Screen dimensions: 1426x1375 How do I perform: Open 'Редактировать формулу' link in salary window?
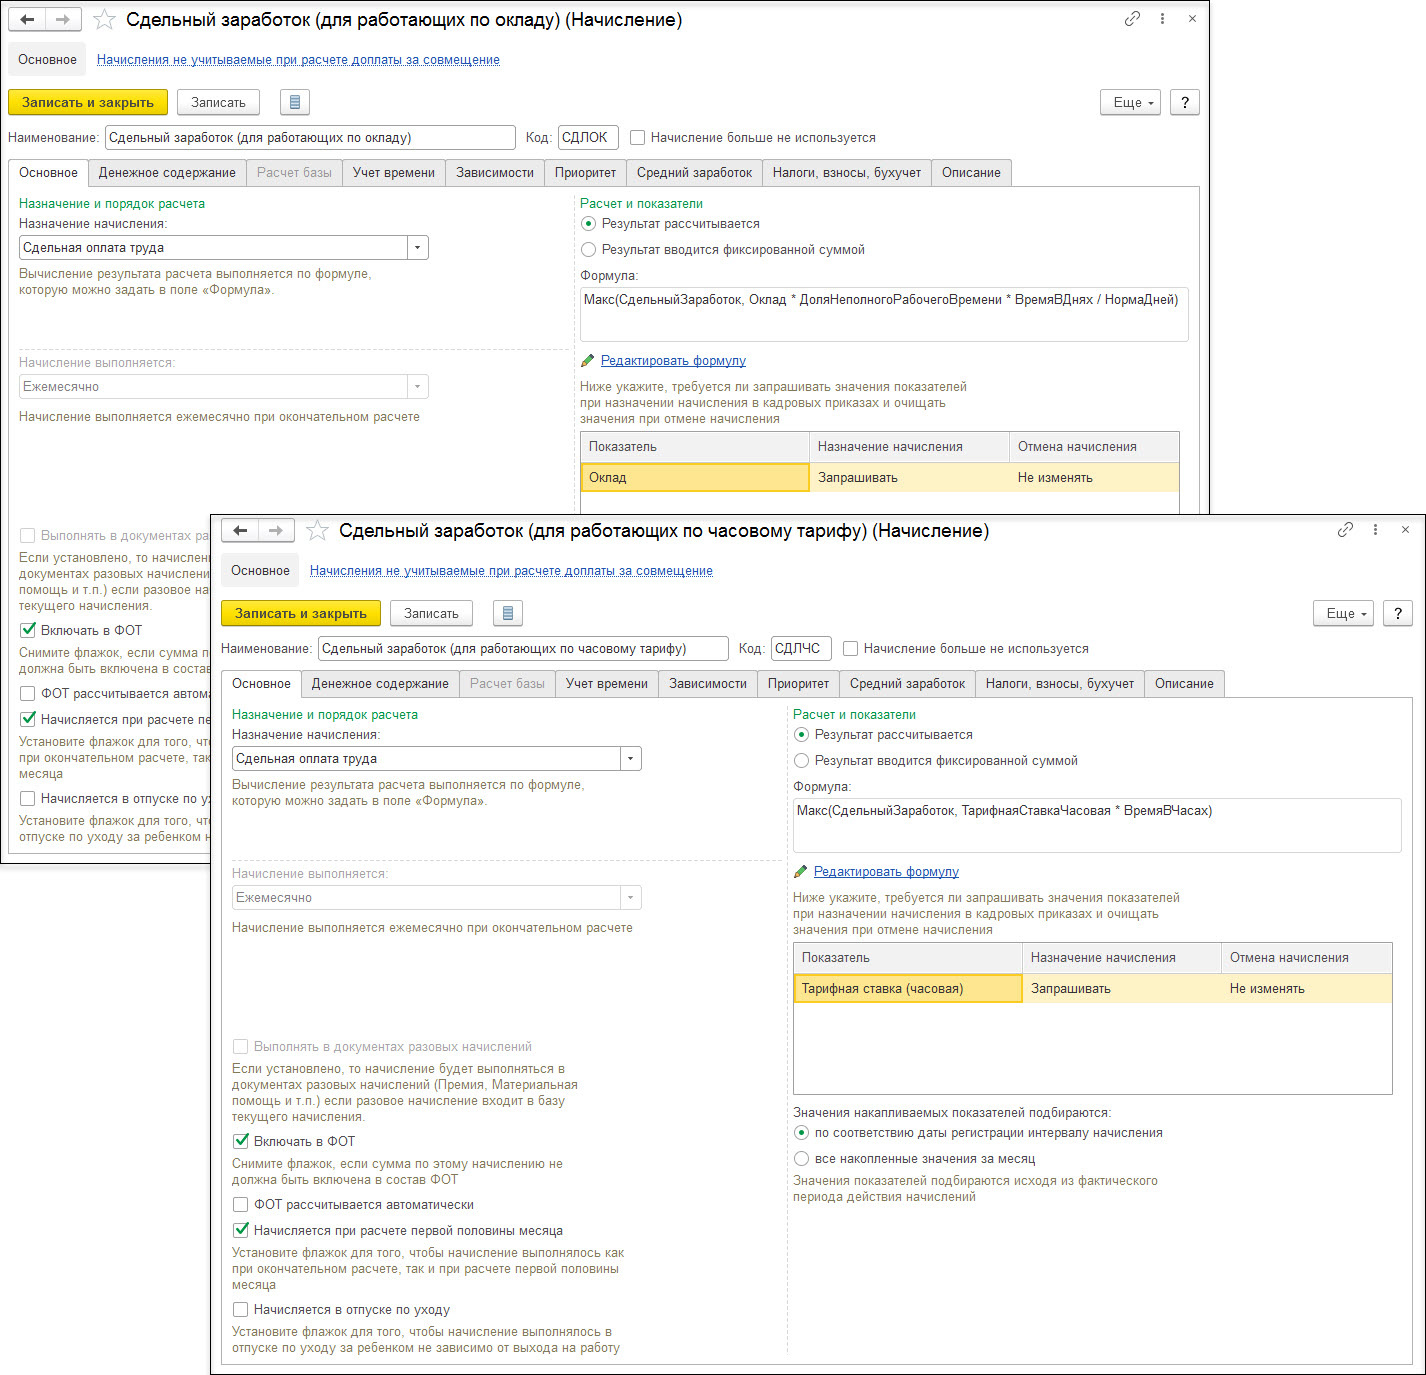click(673, 361)
